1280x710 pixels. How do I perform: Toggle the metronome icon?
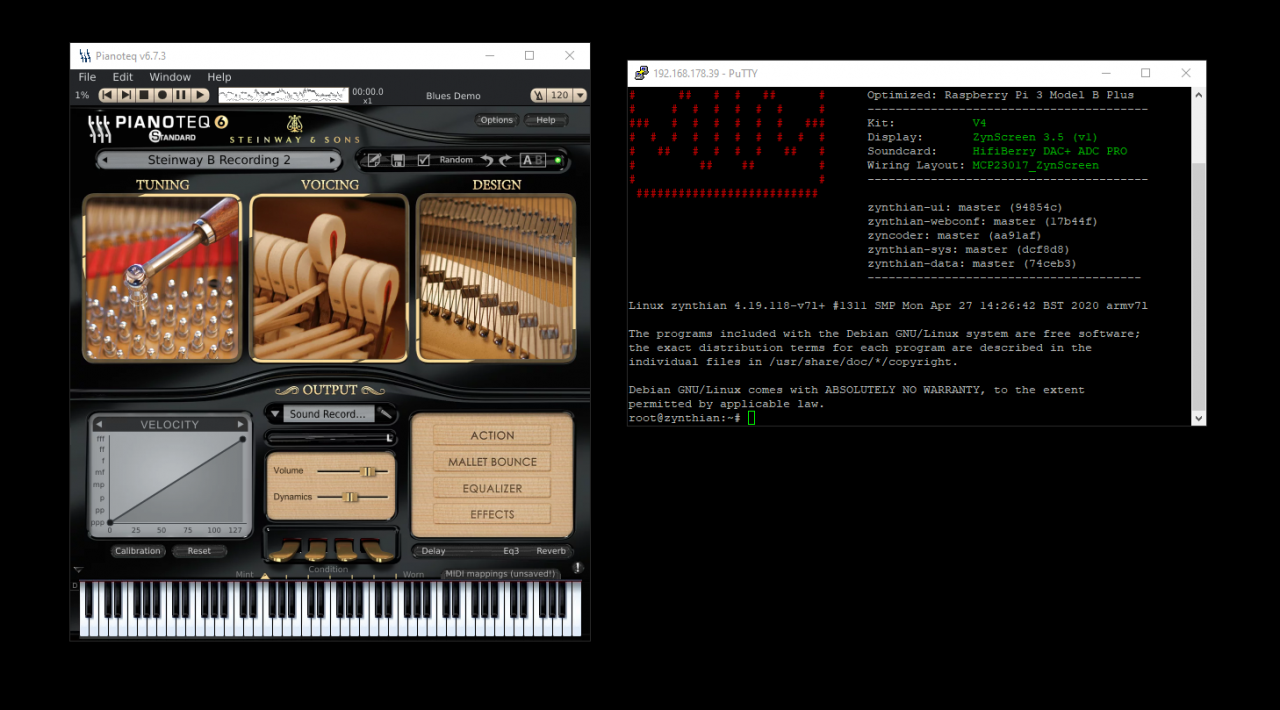point(539,95)
